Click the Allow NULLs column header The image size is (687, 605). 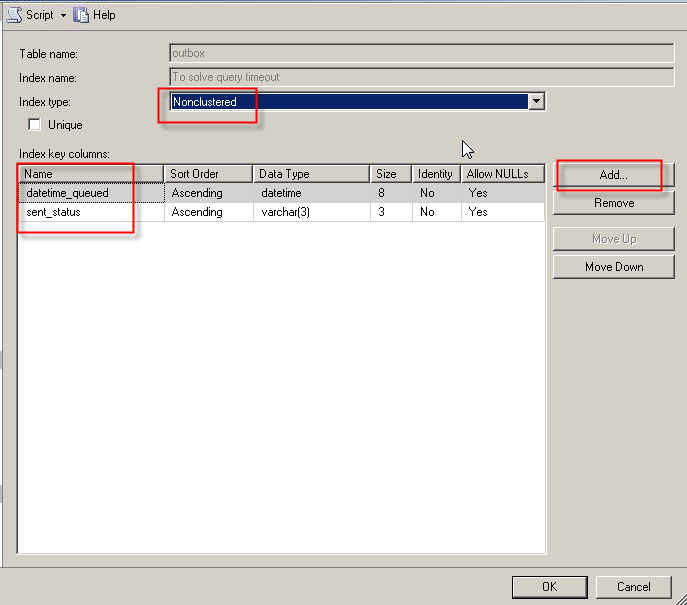[x=503, y=174]
